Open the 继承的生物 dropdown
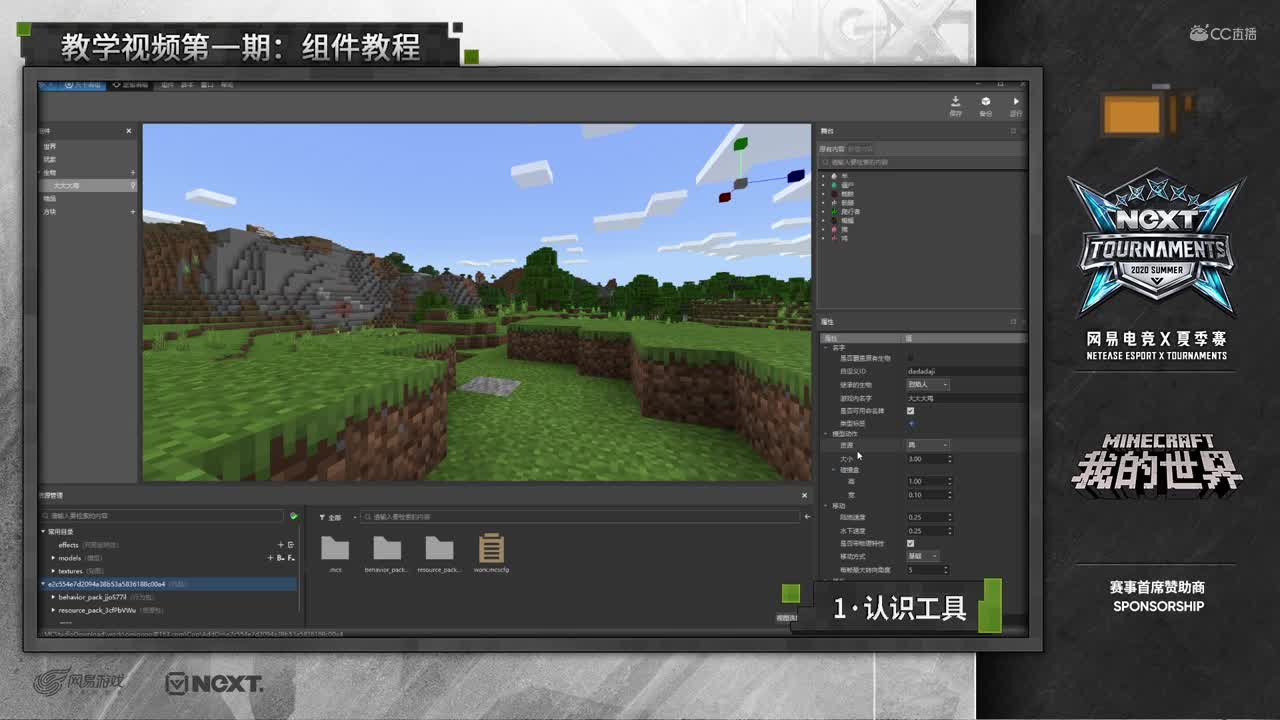 pos(927,384)
